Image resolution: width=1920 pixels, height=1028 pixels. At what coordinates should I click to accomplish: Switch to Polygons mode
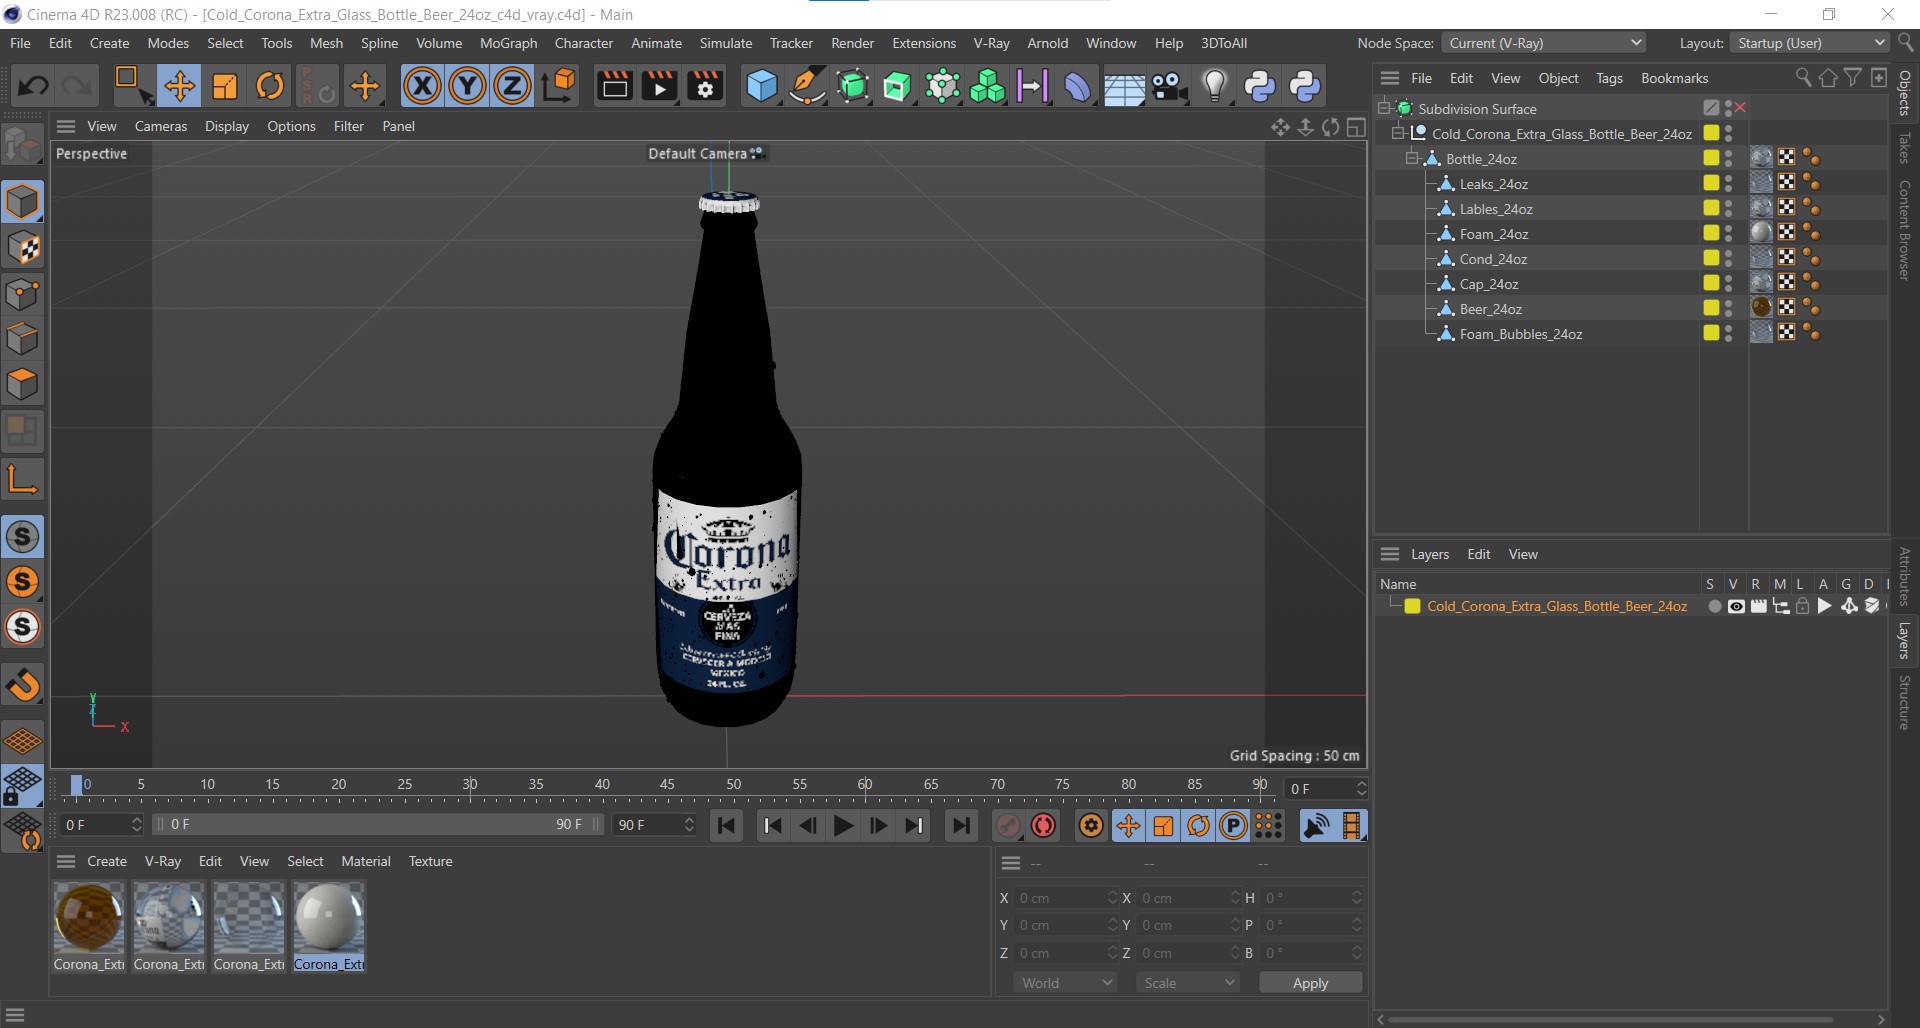(22, 385)
